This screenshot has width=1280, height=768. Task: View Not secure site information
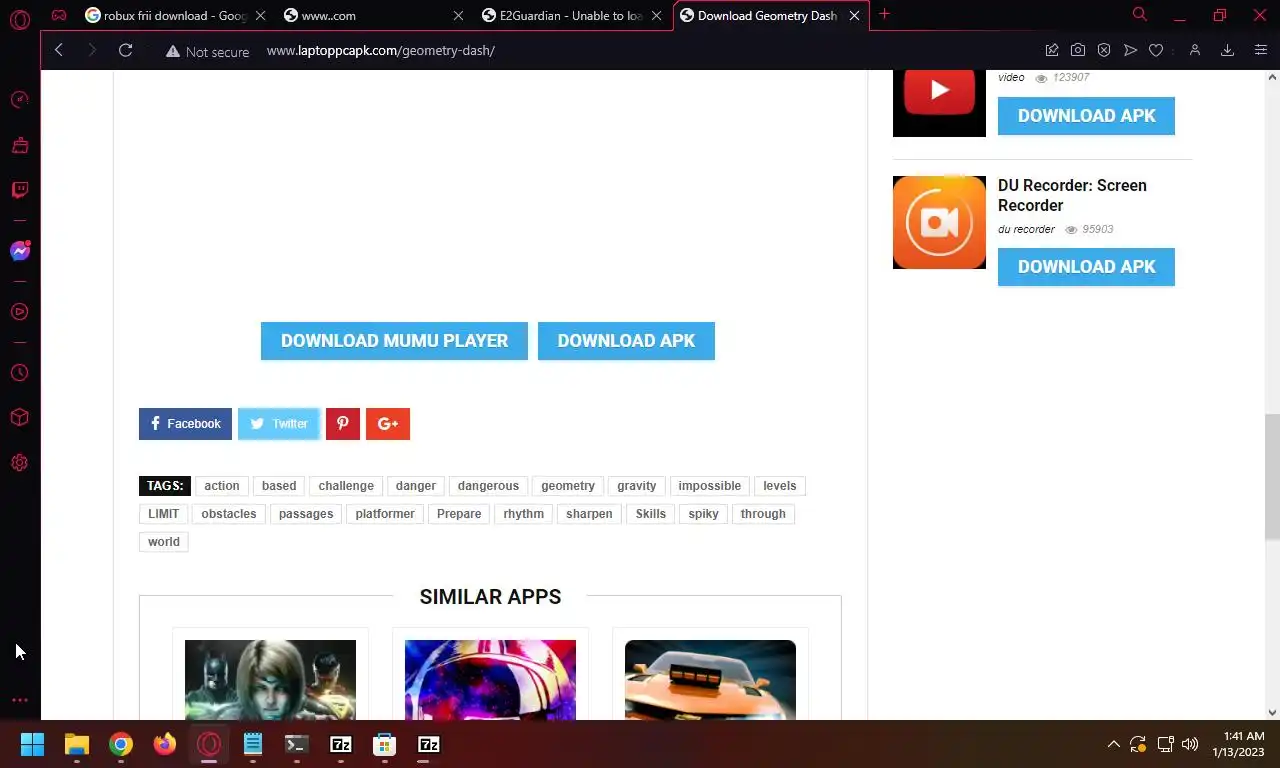(207, 51)
